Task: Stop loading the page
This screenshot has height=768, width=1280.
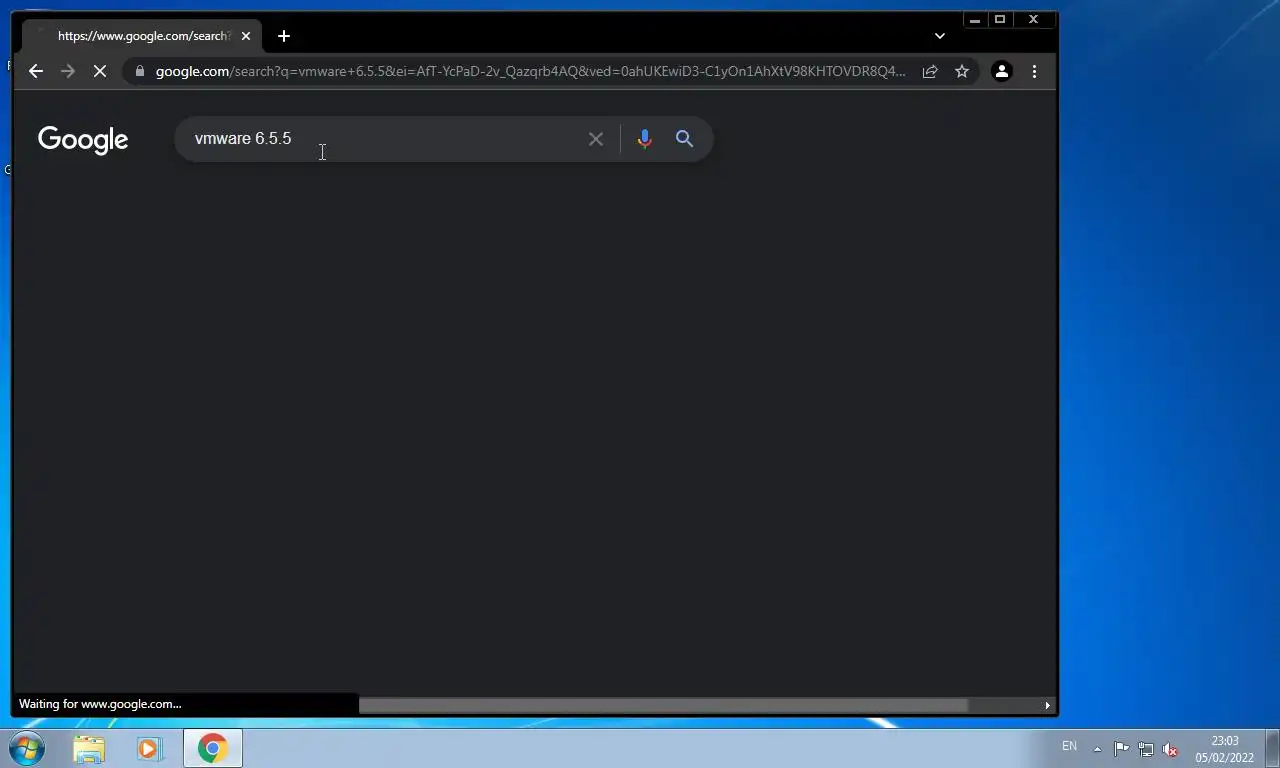Action: [x=100, y=71]
